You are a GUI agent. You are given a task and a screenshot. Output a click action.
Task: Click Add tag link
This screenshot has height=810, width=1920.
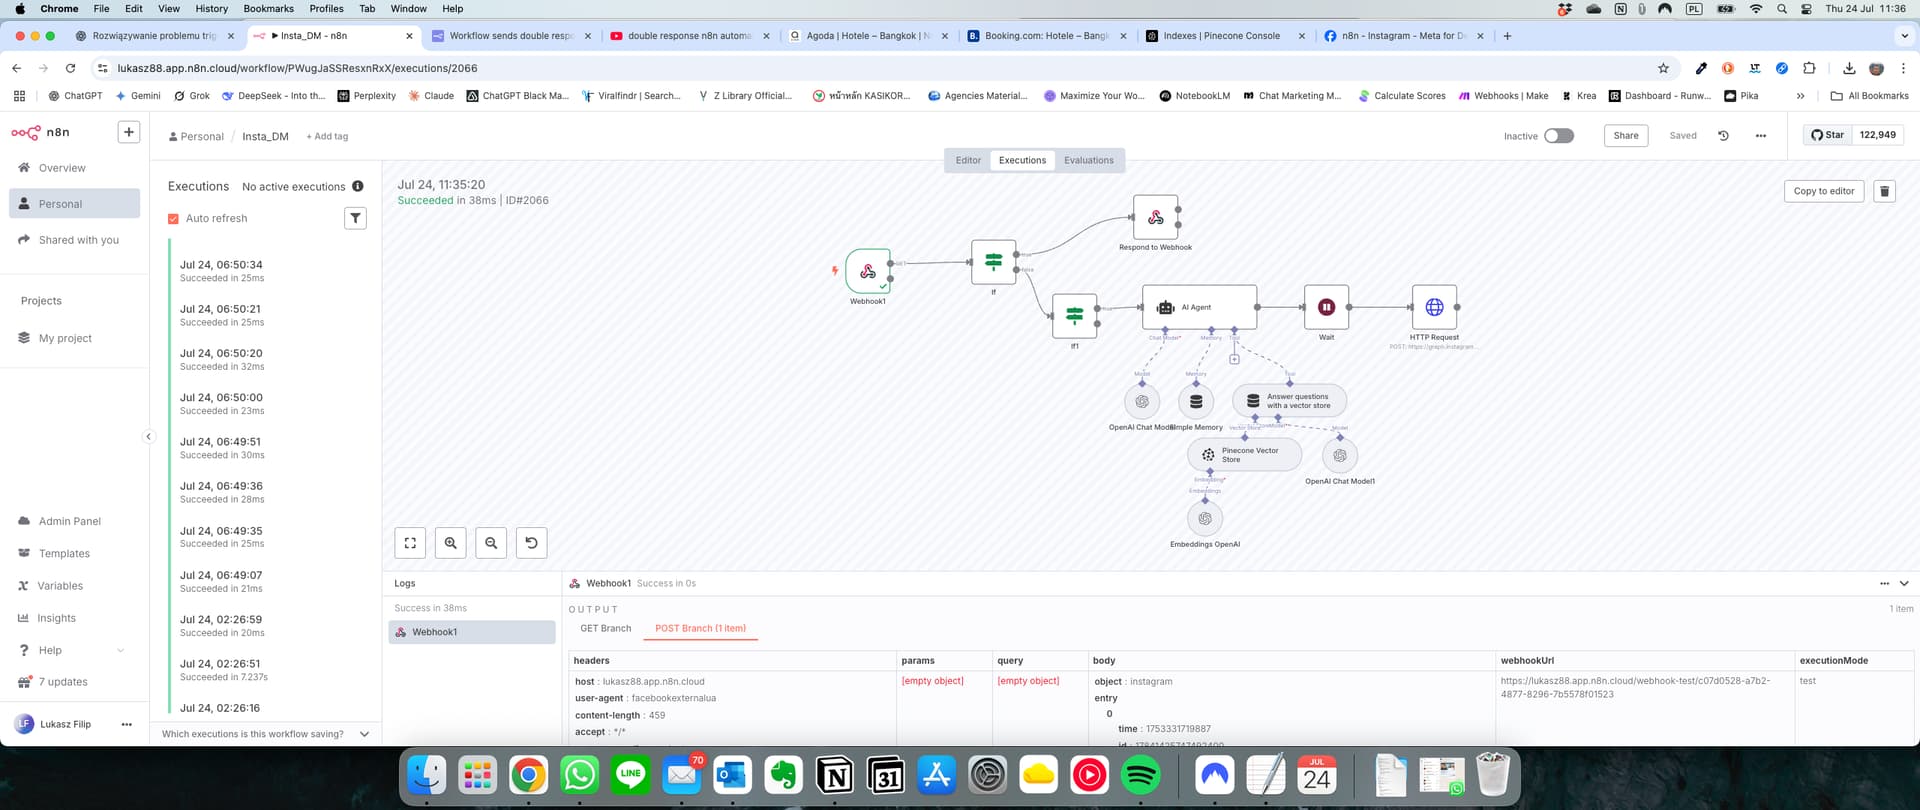click(x=327, y=136)
